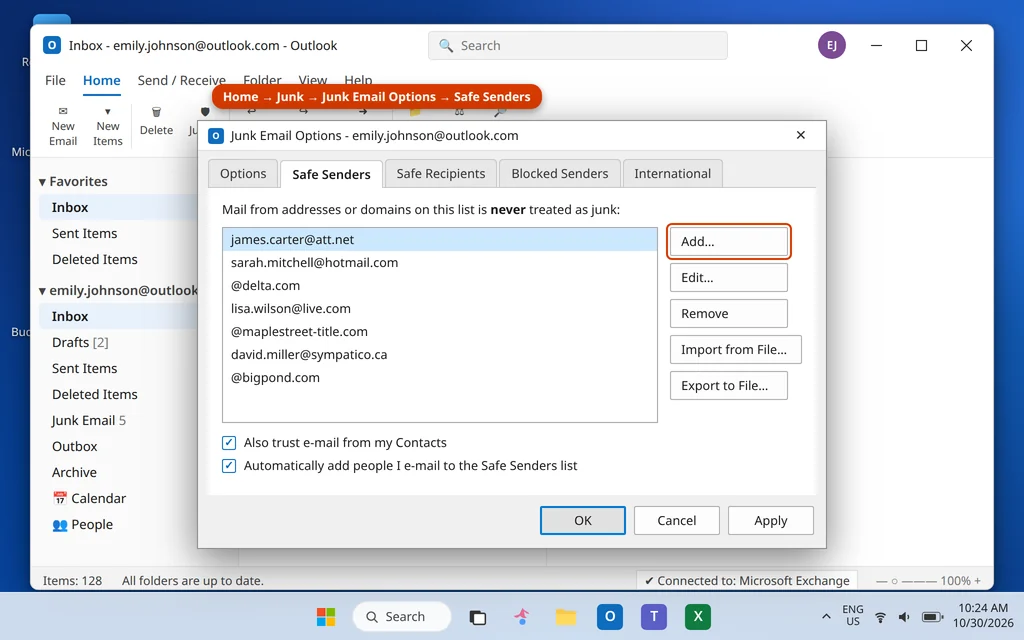
Task: Click the volume speaker tray icon
Action: (x=904, y=616)
